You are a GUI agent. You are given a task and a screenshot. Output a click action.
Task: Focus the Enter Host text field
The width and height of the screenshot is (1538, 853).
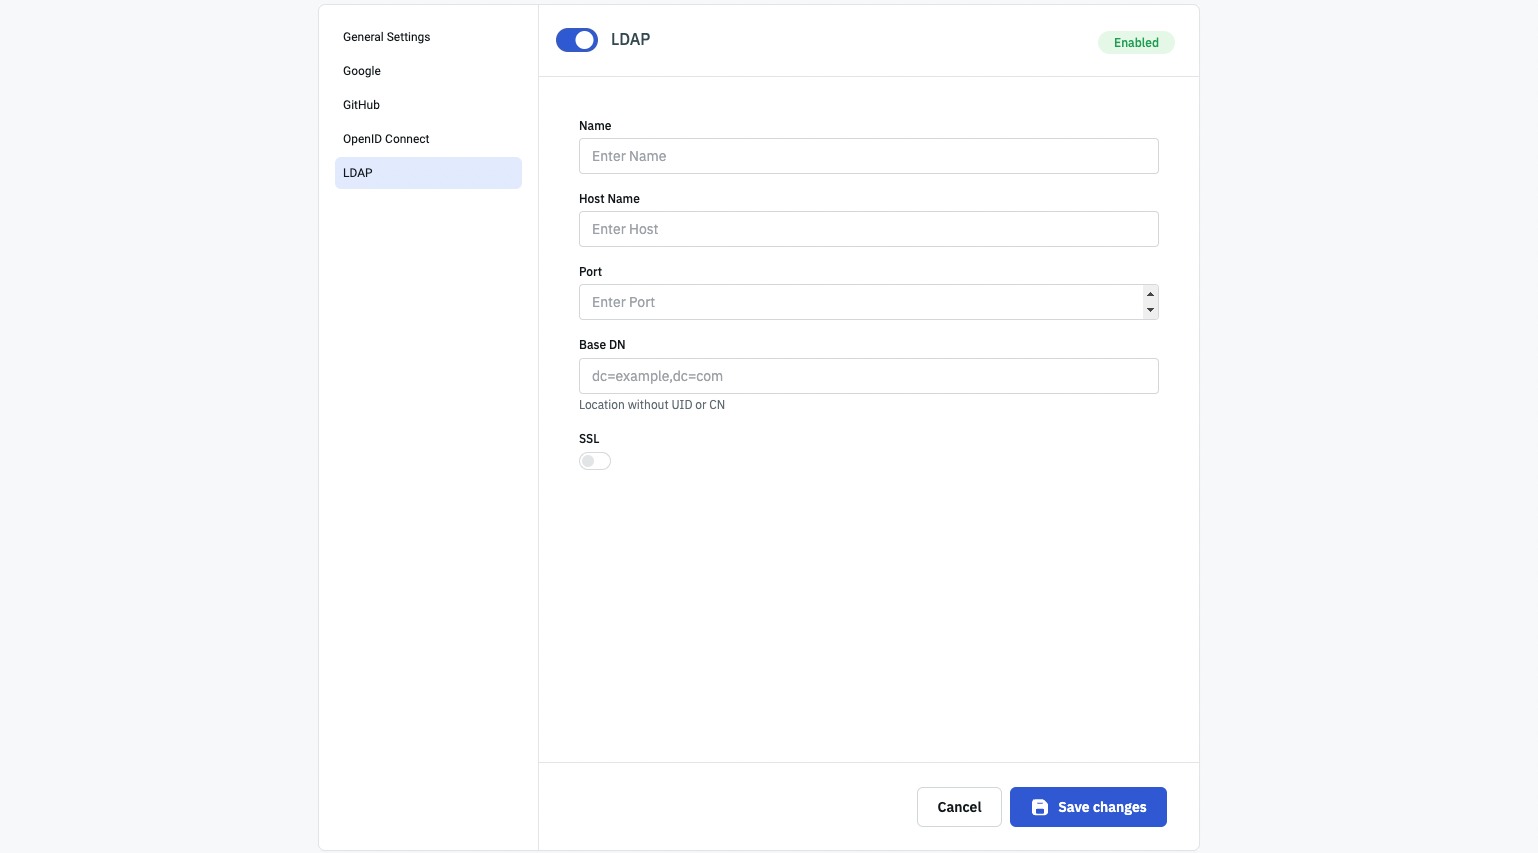coord(868,229)
